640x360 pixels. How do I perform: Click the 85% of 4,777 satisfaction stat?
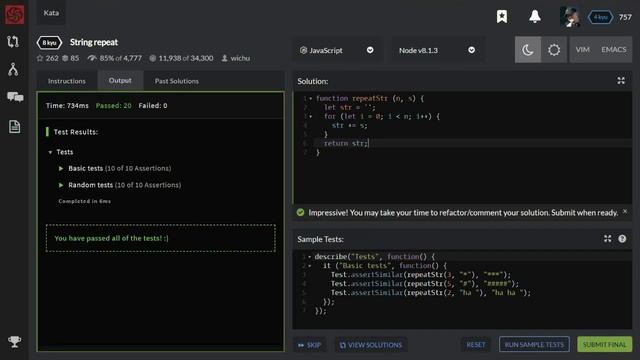tap(115, 58)
